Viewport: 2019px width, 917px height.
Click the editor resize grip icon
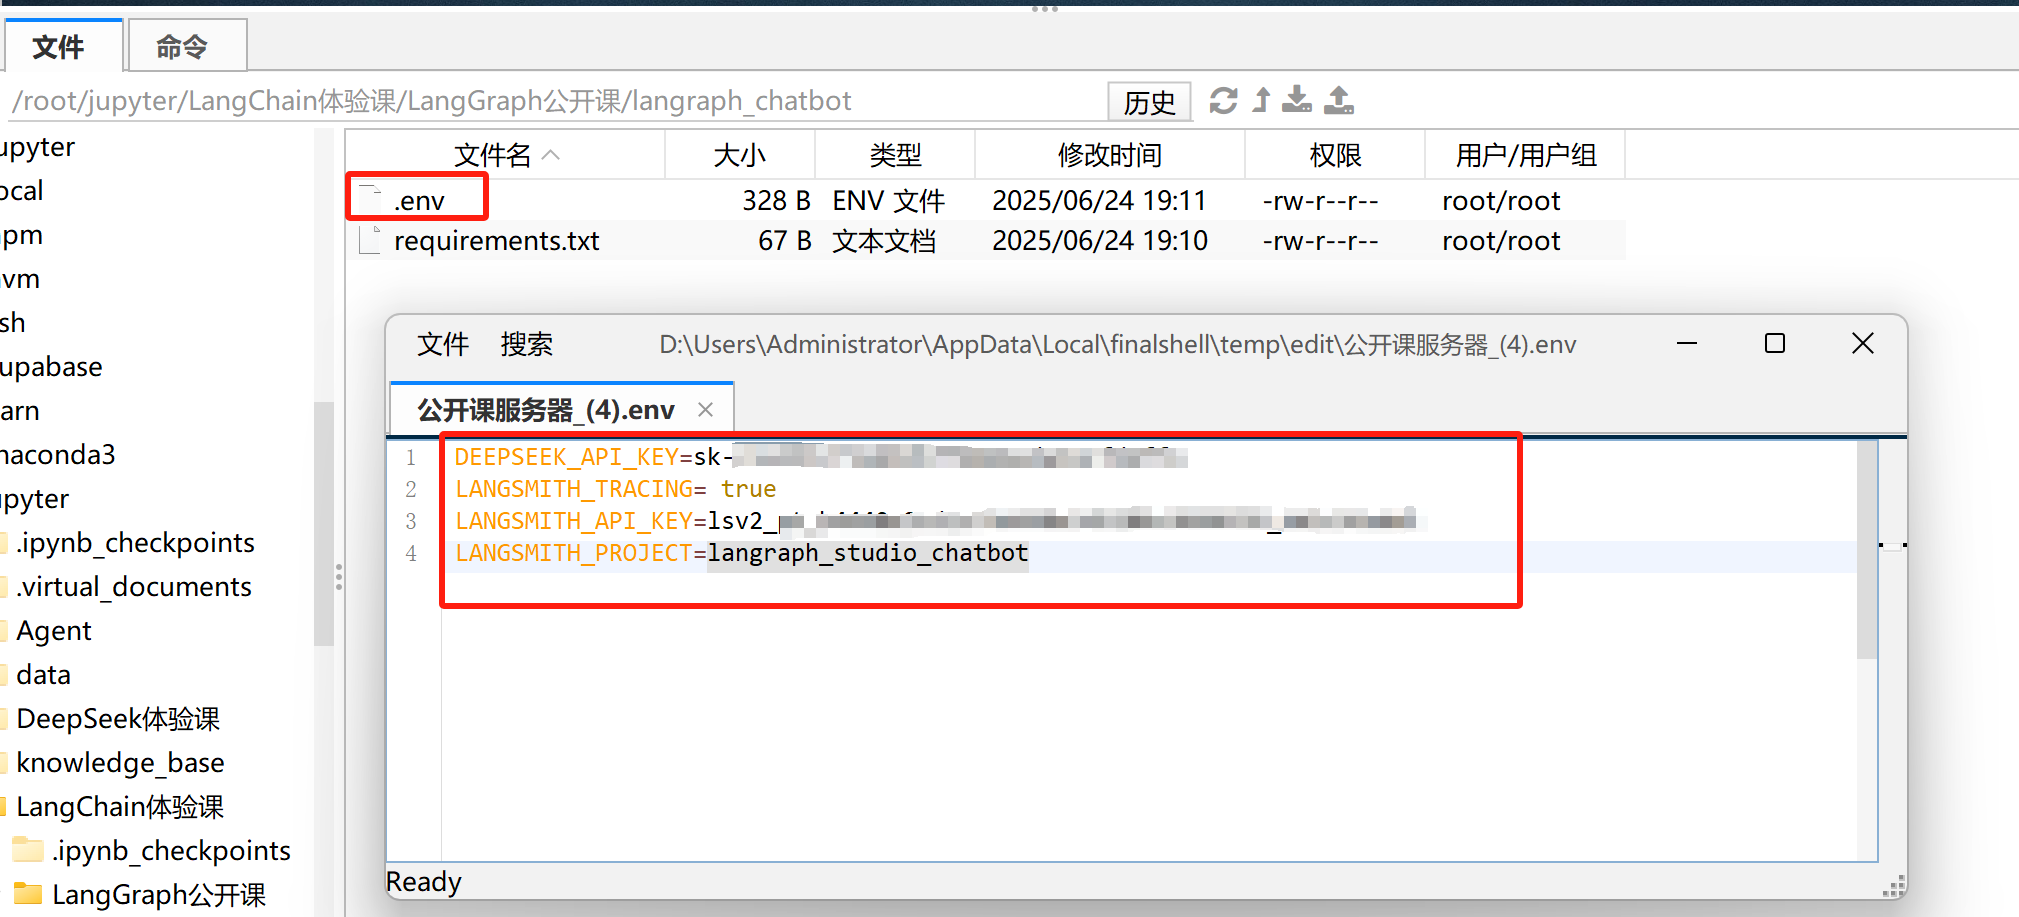pyautogui.click(x=1893, y=886)
